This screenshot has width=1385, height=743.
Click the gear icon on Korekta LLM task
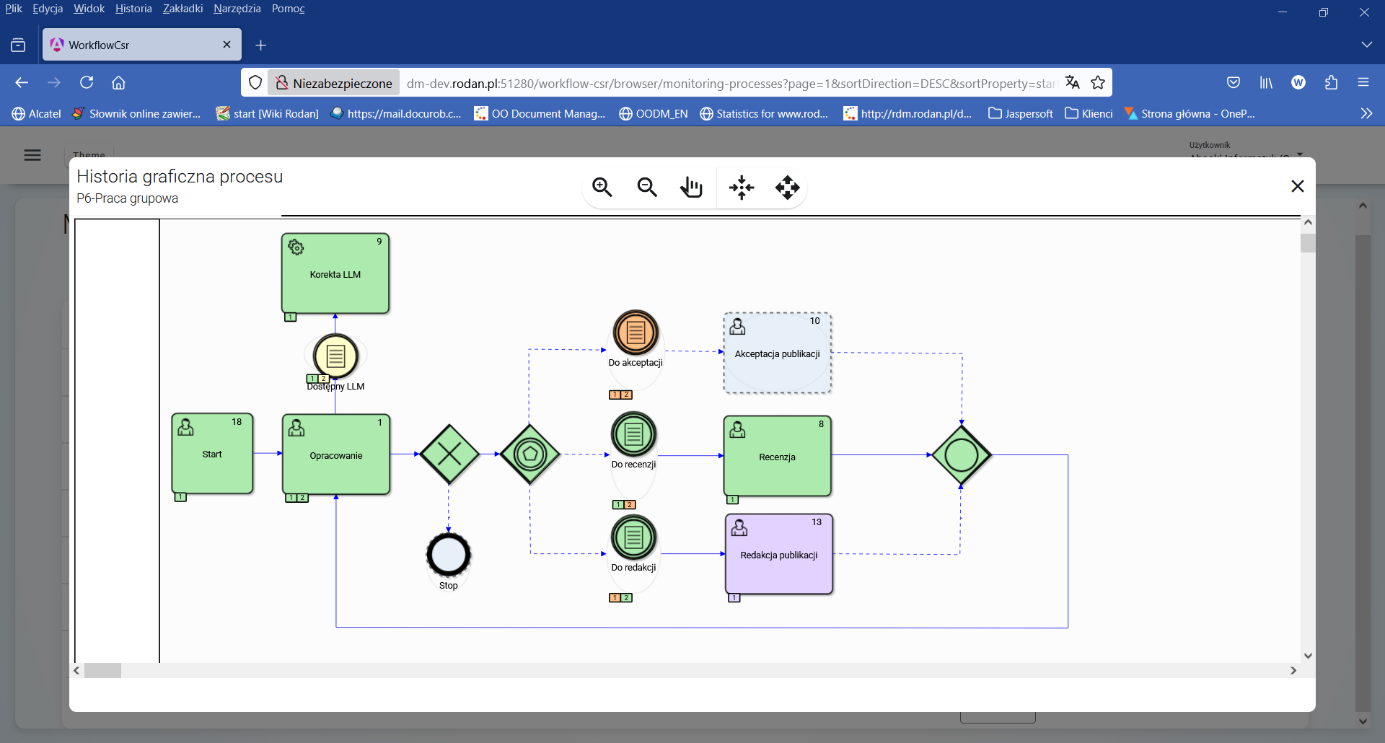(x=295, y=244)
